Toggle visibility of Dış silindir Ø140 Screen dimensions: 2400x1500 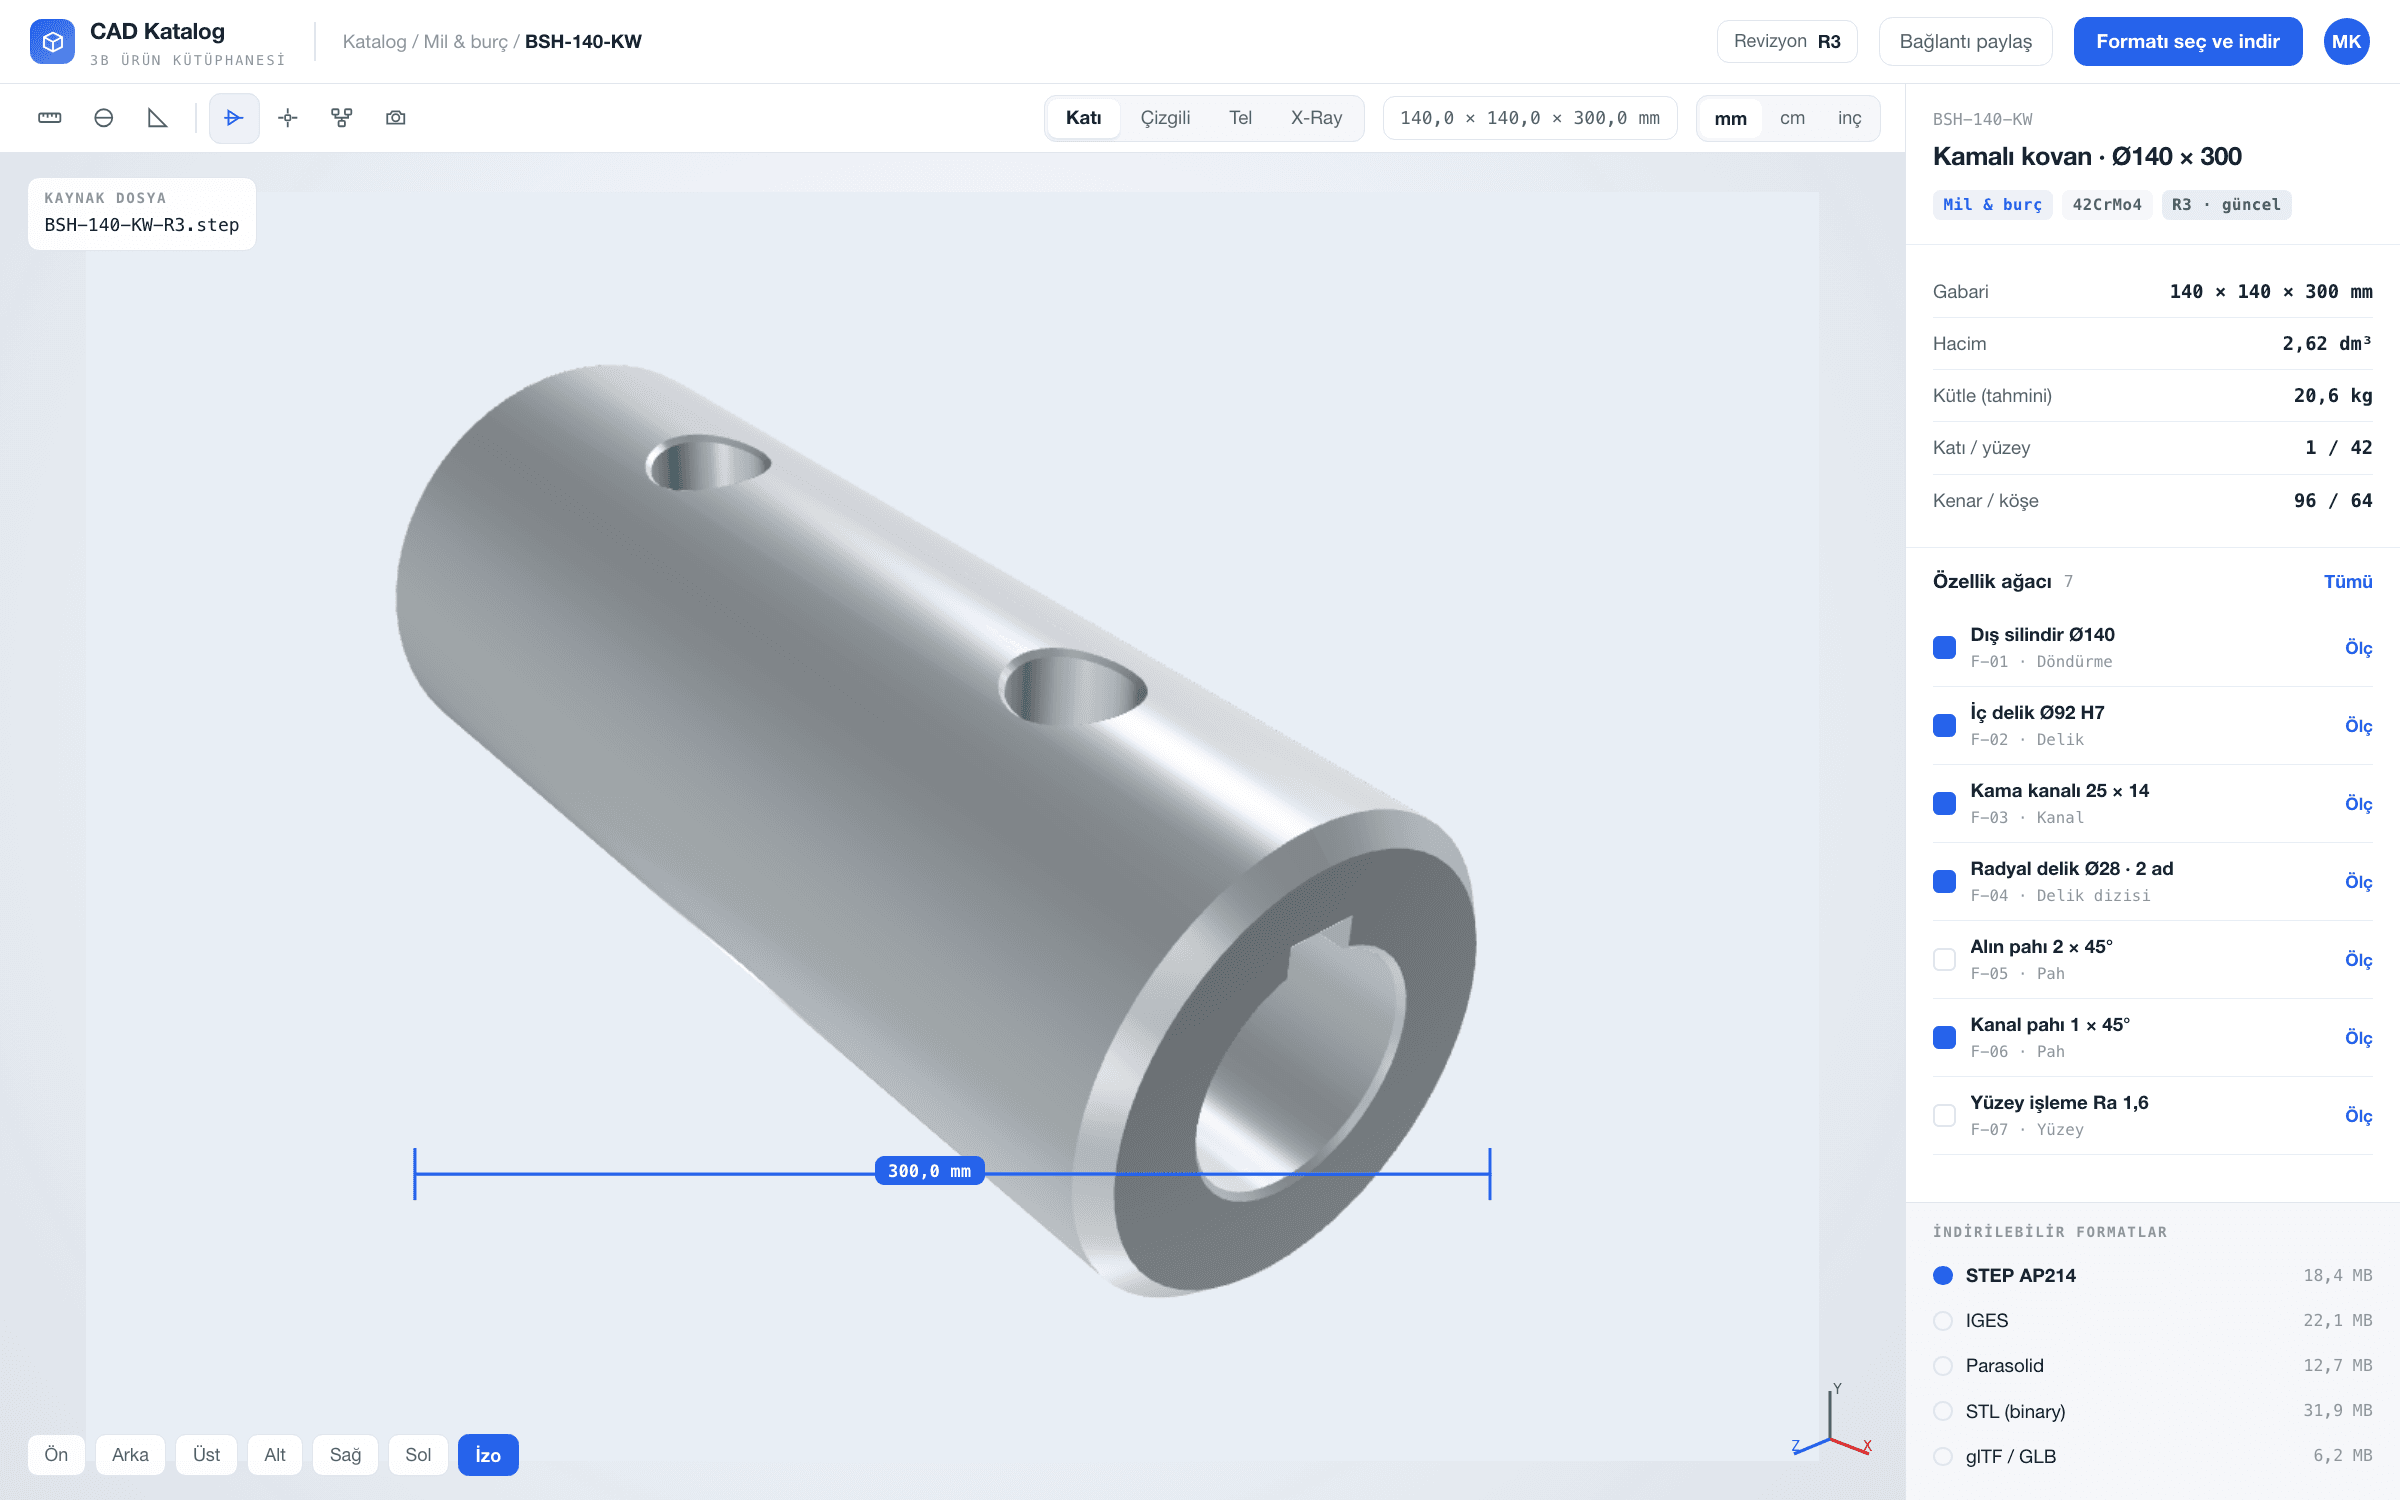pos(1944,647)
